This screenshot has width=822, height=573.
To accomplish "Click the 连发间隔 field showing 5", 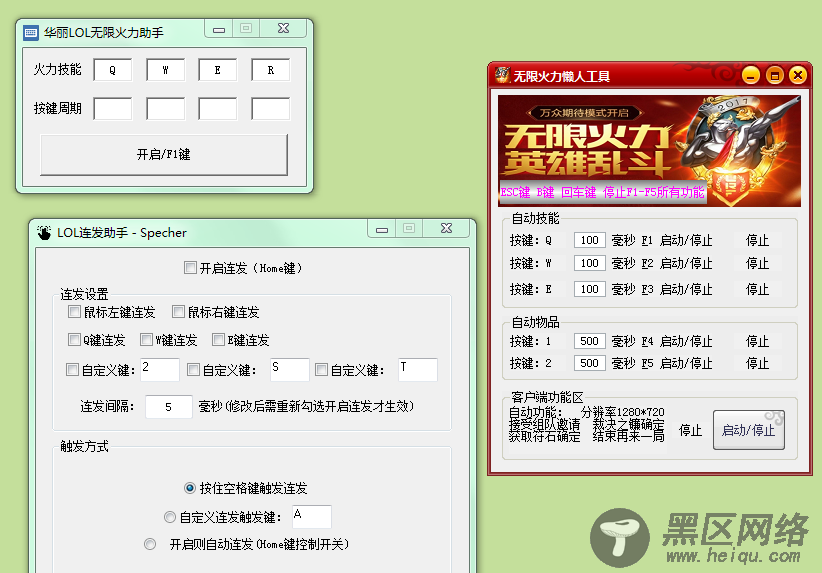I will [x=169, y=407].
